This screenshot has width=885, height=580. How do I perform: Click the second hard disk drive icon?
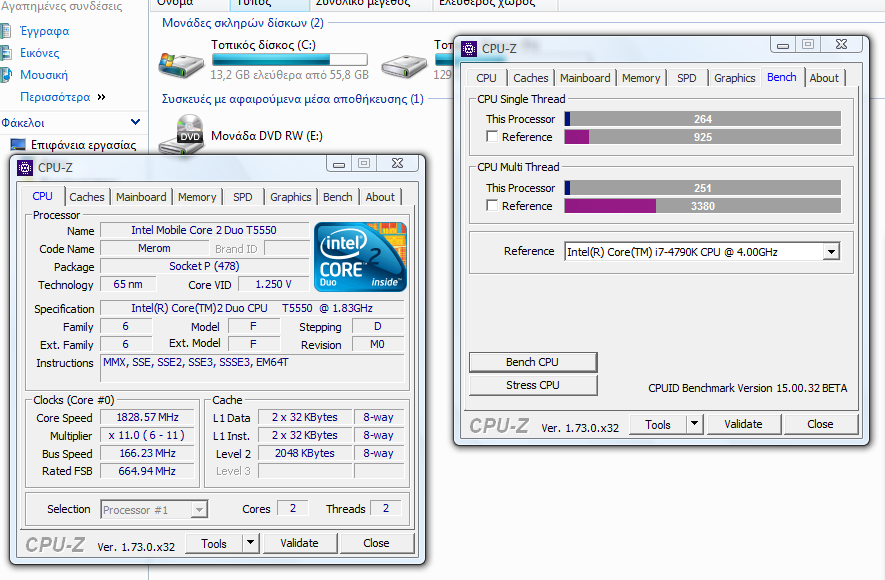click(x=404, y=67)
